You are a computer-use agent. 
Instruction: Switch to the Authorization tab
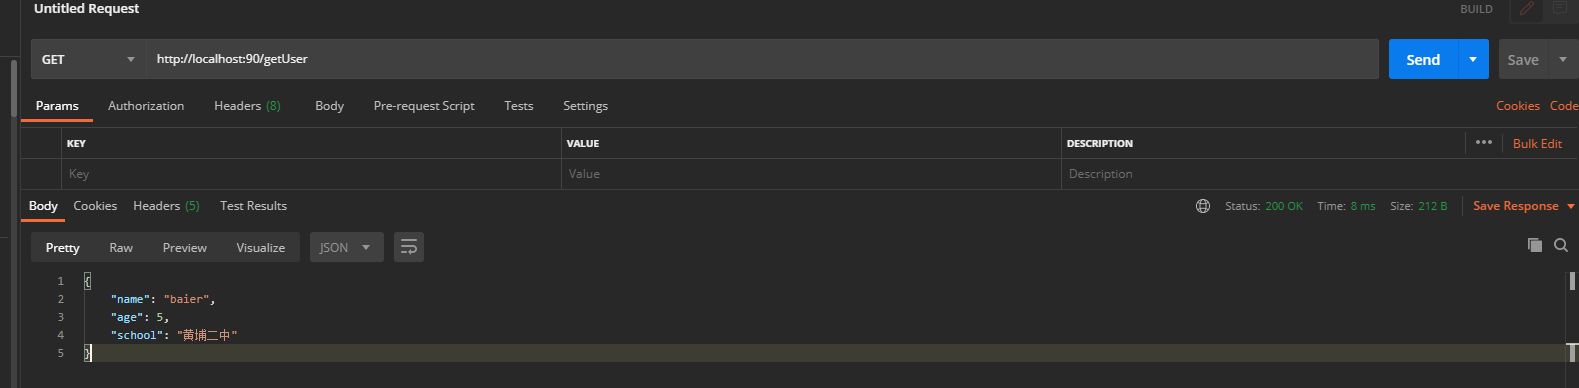146,106
